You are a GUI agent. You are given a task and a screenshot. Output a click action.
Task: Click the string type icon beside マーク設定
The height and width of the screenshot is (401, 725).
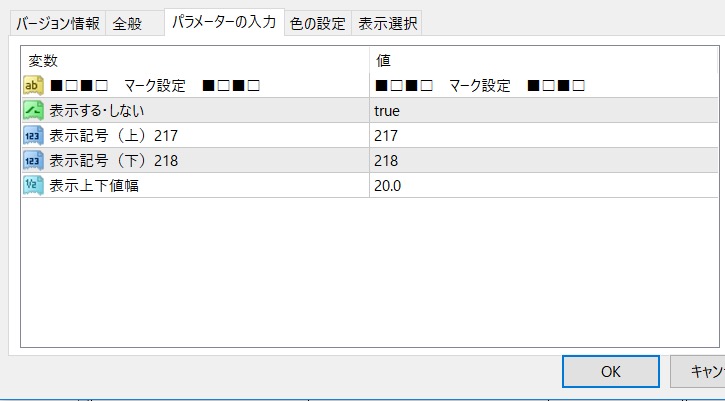tap(33, 86)
